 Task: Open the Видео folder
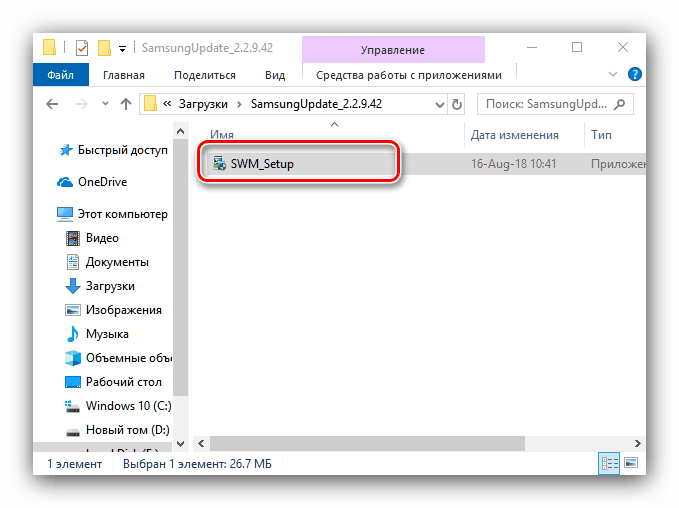[x=102, y=238]
